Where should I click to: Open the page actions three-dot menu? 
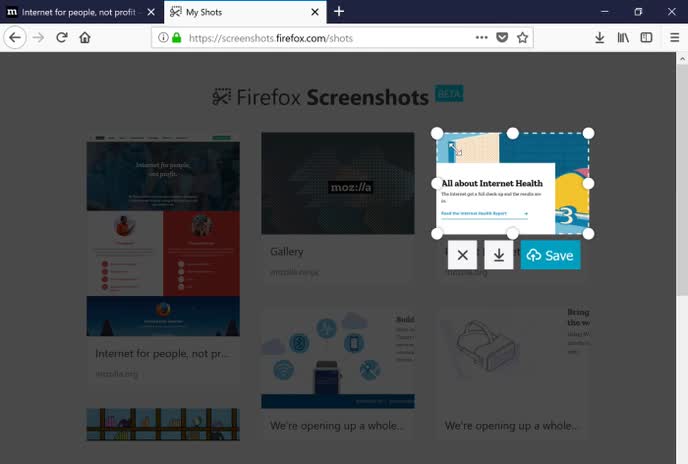pos(482,38)
